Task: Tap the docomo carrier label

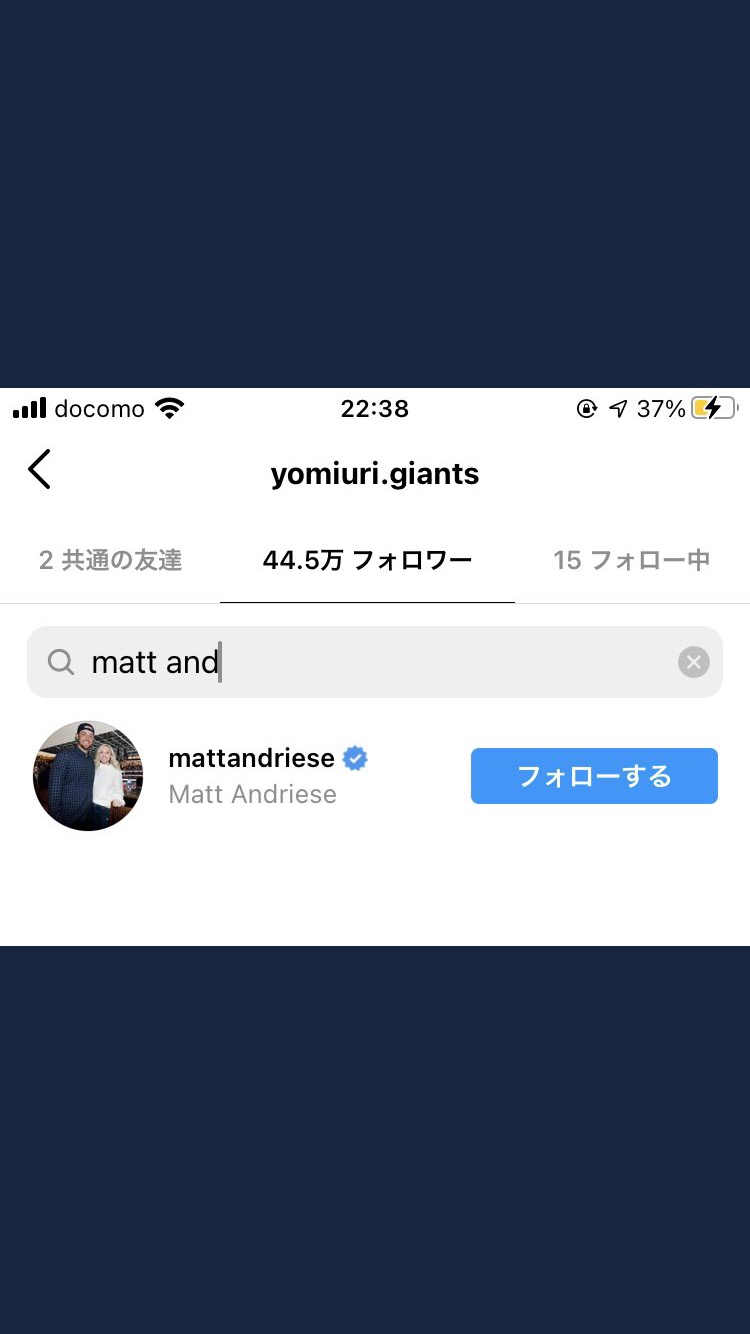Action: (x=99, y=408)
